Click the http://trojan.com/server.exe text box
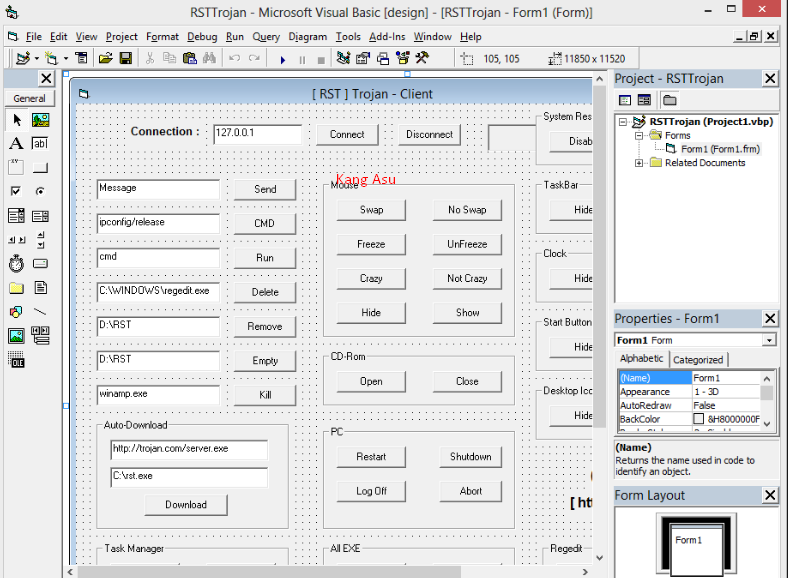The image size is (788, 578). pos(189,450)
